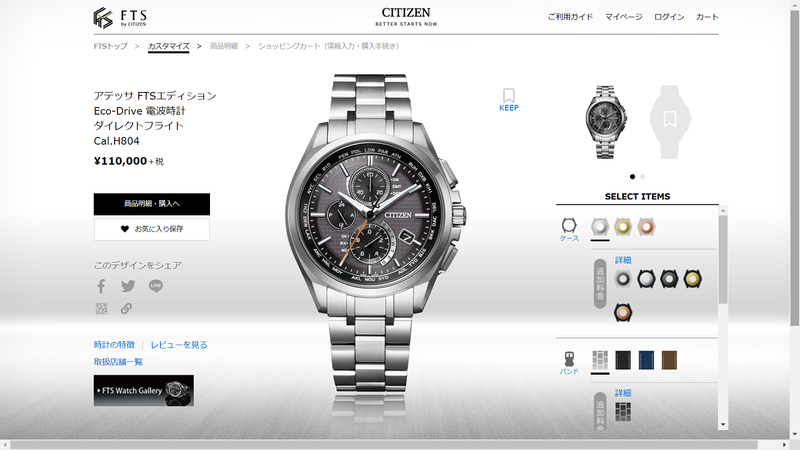Screen dimensions: 800x450
Task: Pick the navy blue leather band
Action: [x=646, y=360]
